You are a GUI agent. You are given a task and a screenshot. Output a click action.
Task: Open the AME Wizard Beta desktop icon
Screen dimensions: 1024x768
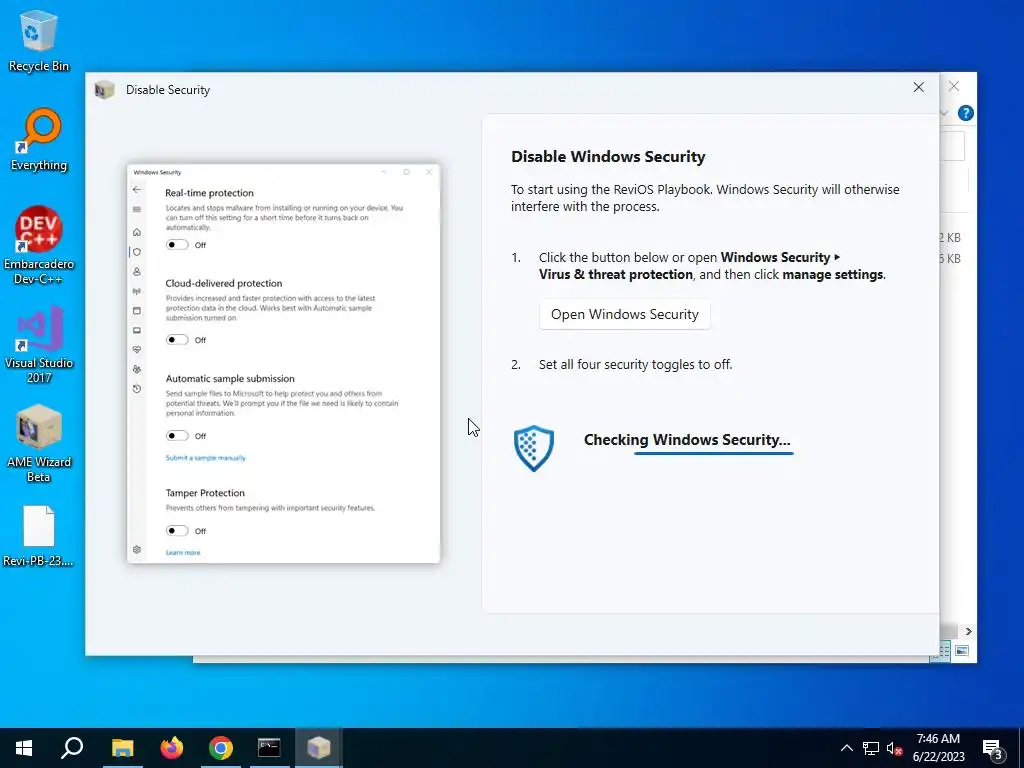tap(39, 444)
